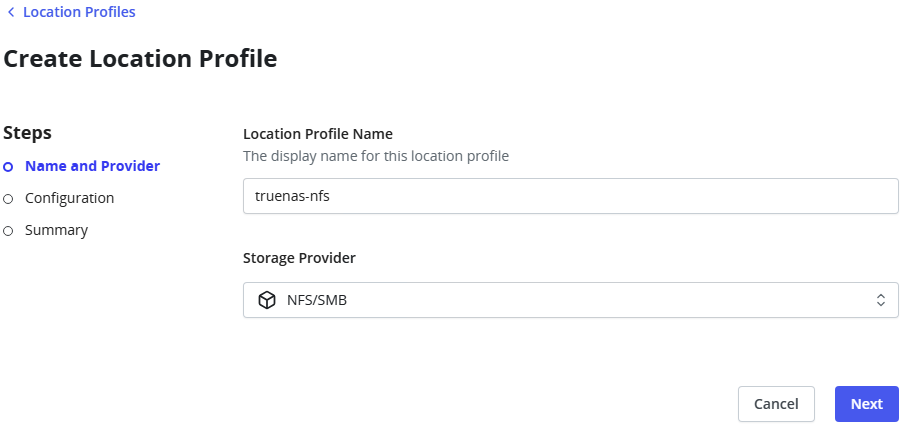
Task: Click the Create Location Profile heading
Action: (x=140, y=59)
